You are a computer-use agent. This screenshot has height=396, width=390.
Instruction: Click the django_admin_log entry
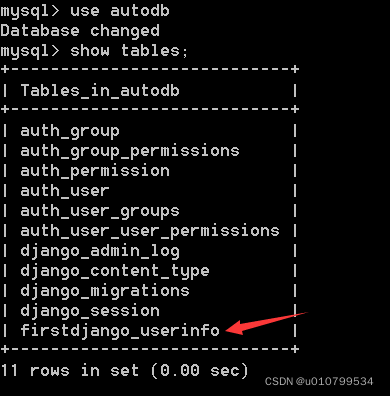[x=100, y=251]
